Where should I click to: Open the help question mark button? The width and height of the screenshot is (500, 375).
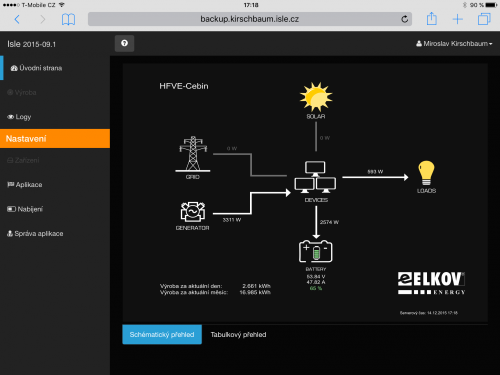click(124, 43)
